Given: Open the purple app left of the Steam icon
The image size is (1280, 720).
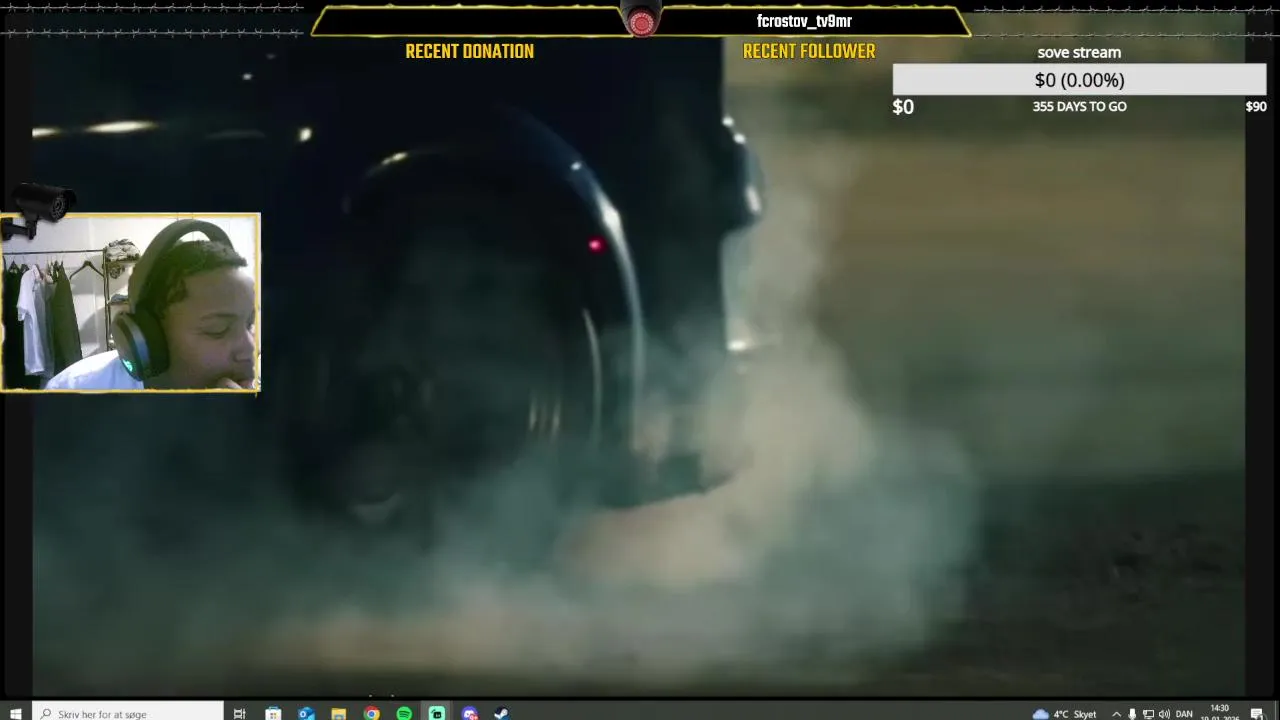Looking at the screenshot, I should 470,713.
